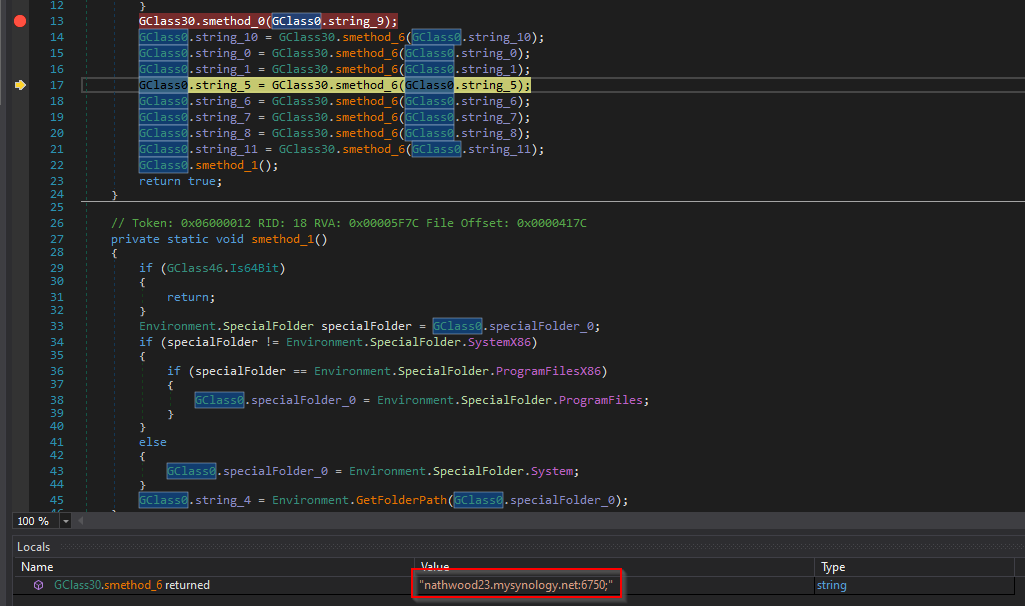This screenshot has height=606, width=1025.
Task: Click the "string" type cell in Locals
Action: [x=832, y=585]
